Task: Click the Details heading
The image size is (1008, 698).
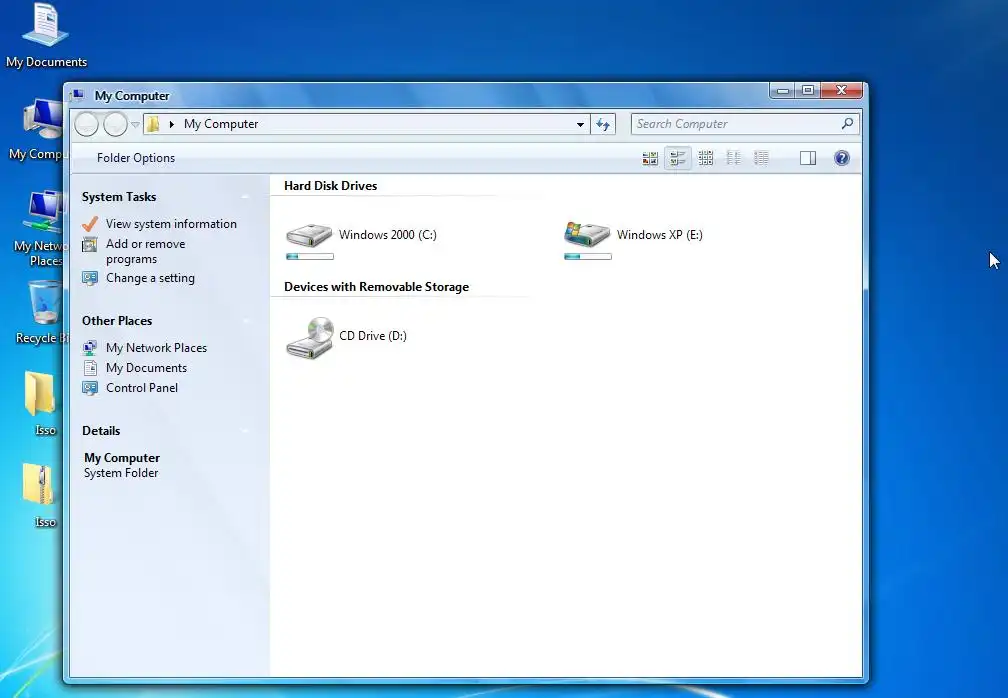Action: (101, 431)
